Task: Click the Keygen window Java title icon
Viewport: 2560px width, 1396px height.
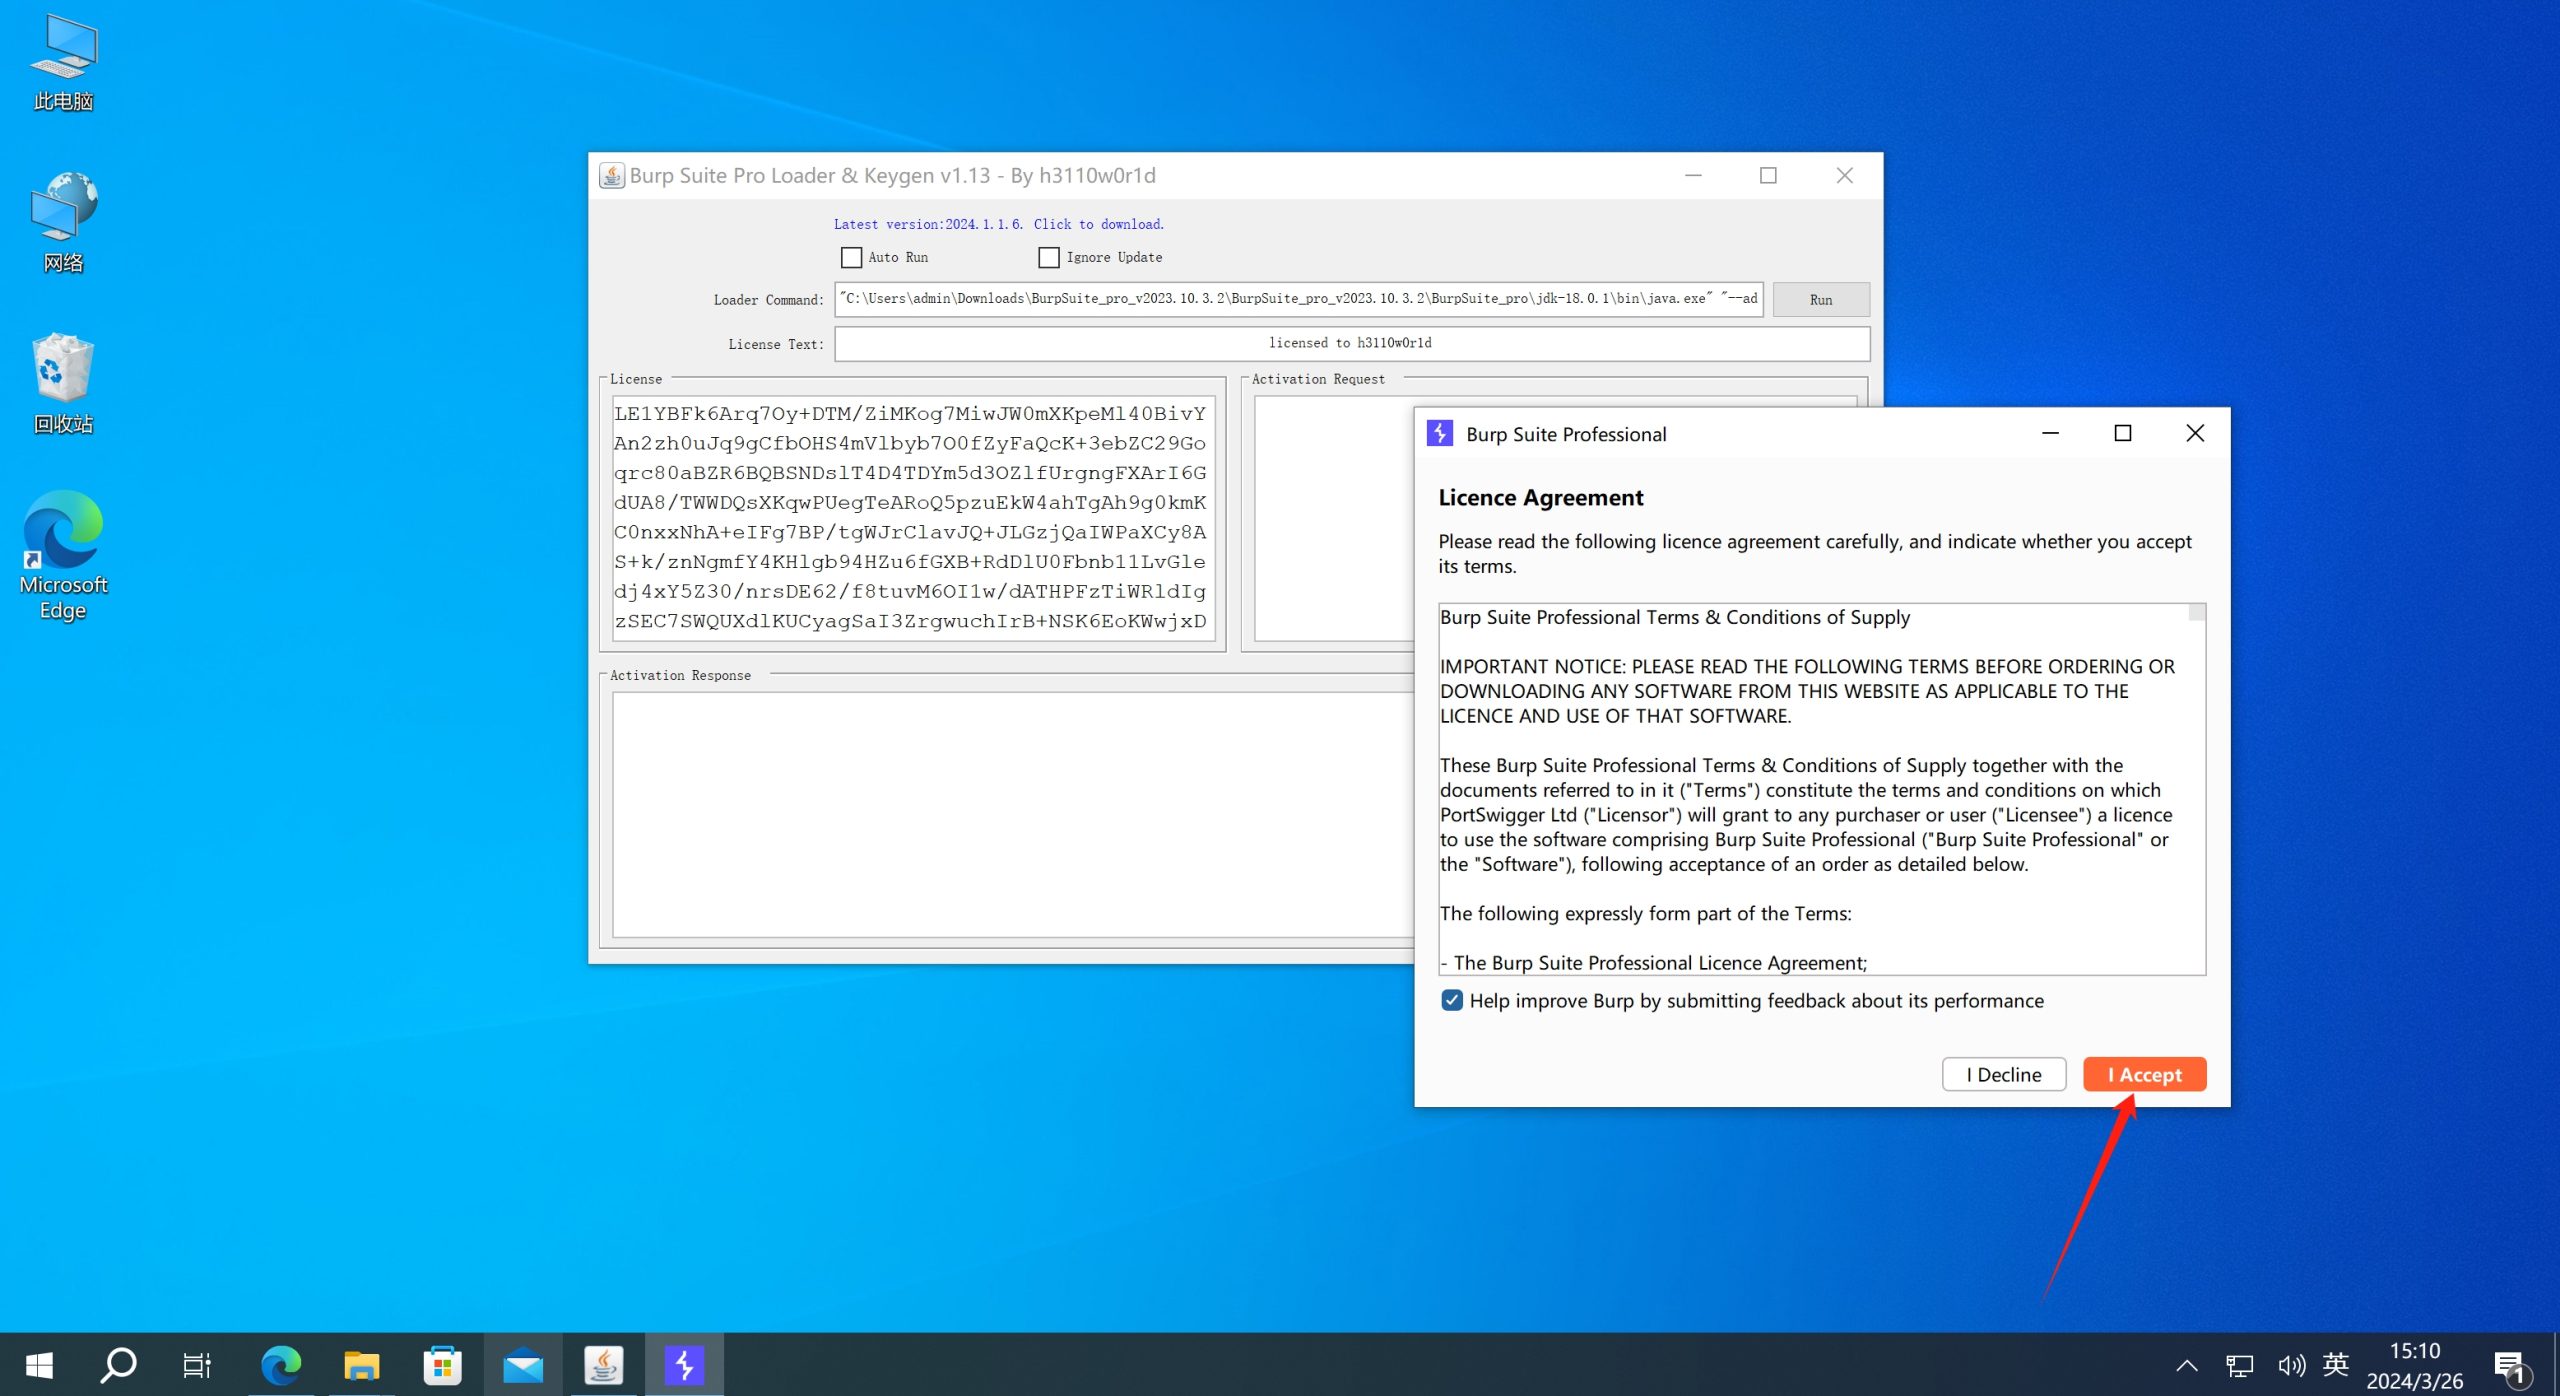Action: point(612,175)
